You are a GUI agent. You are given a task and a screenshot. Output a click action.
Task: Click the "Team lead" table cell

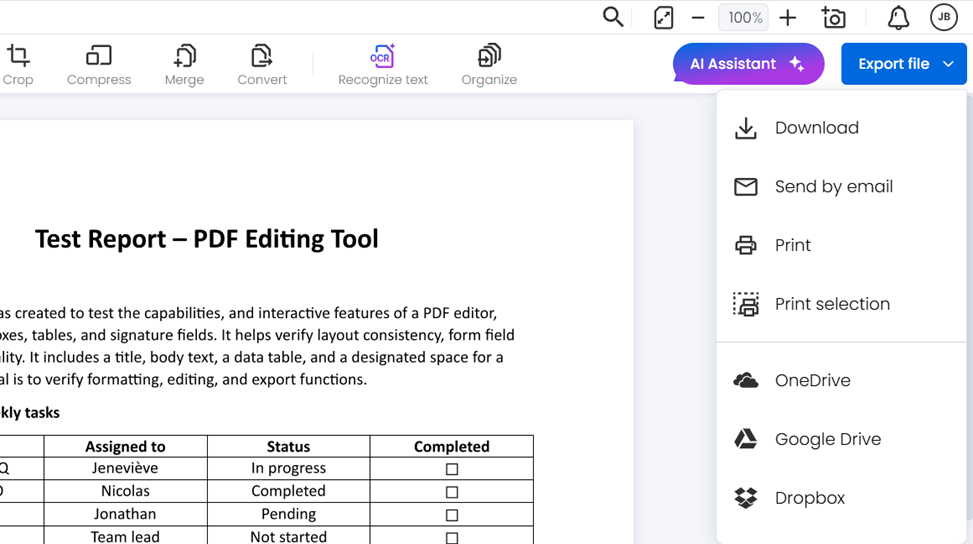(x=125, y=537)
